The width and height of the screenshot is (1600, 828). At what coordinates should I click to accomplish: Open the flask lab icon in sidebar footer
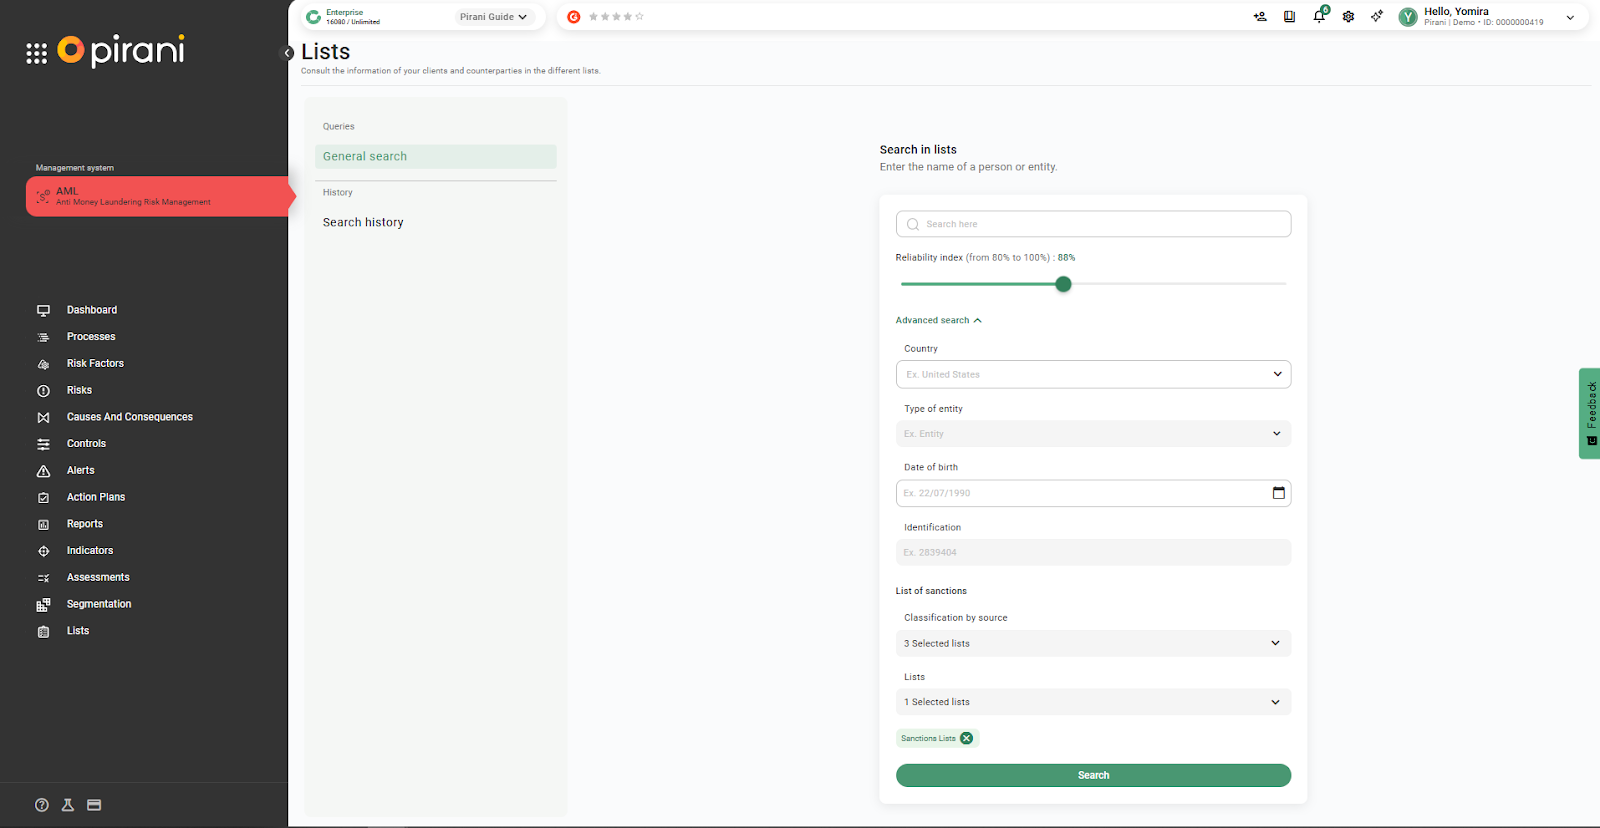68,805
